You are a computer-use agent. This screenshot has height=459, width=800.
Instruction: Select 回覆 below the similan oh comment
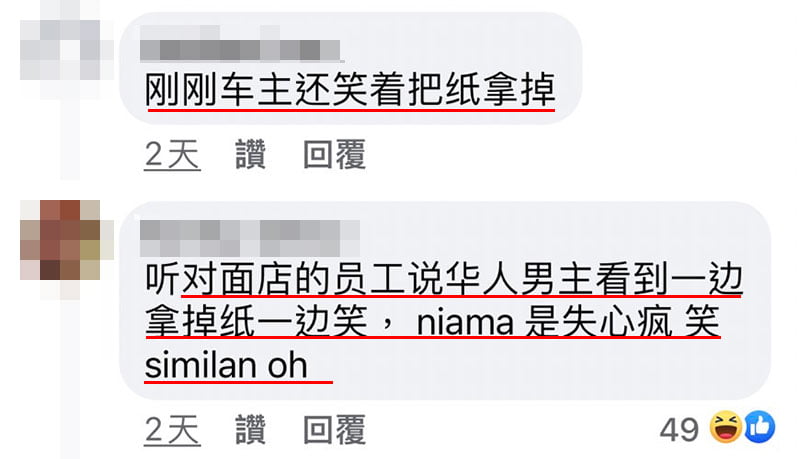tap(335, 429)
